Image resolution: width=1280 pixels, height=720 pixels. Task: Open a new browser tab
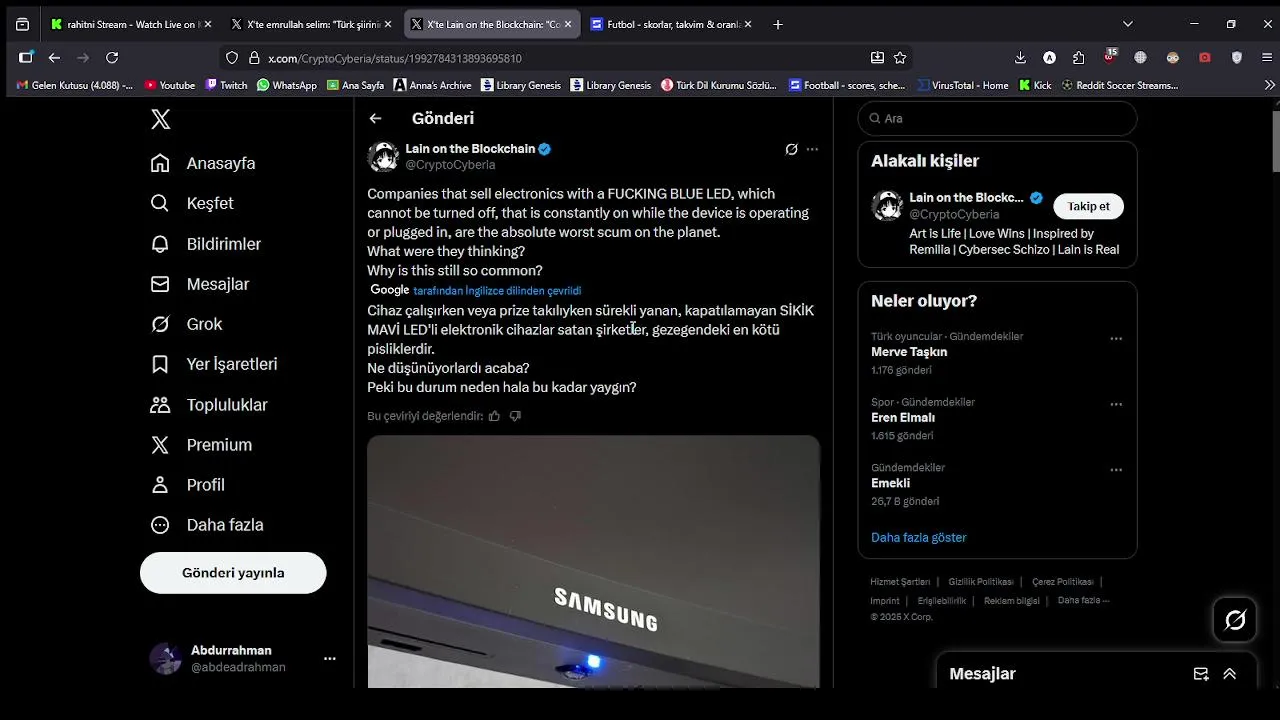click(x=778, y=24)
